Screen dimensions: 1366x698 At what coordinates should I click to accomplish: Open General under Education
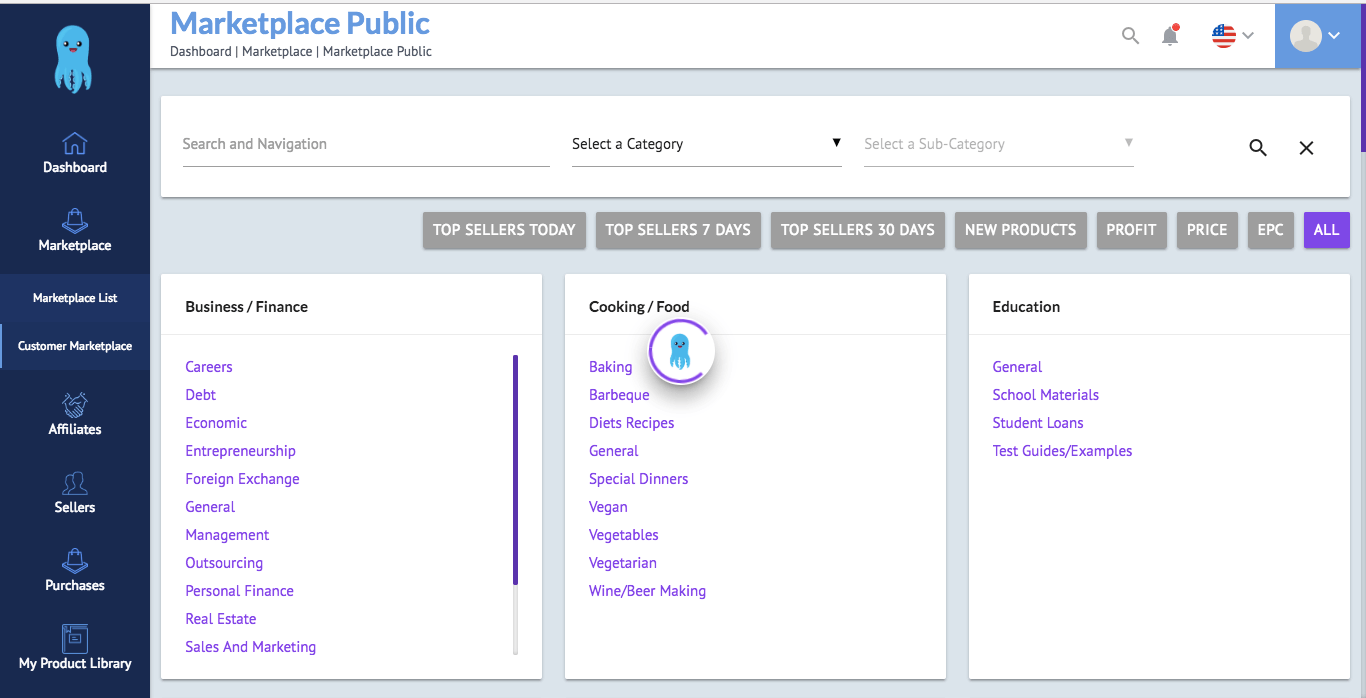click(x=1018, y=367)
